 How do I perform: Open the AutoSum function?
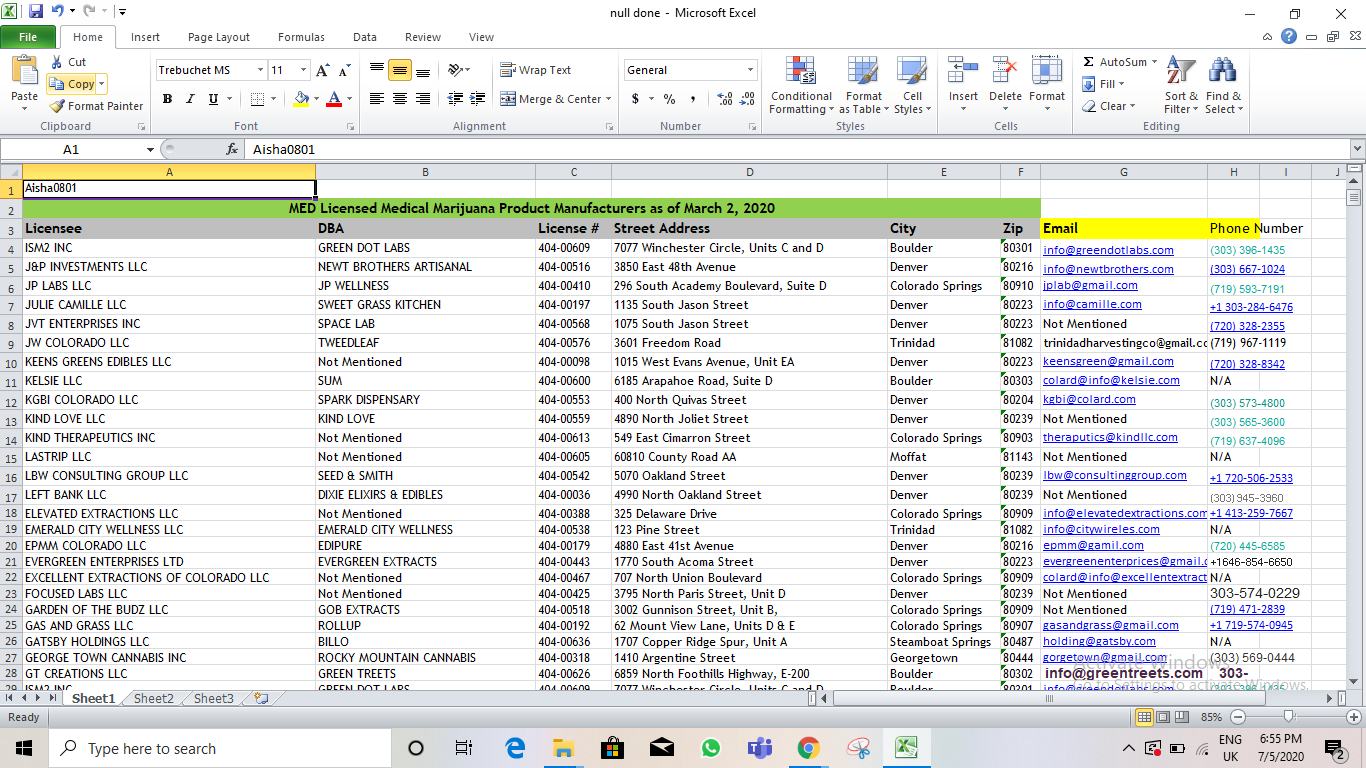pos(1117,61)
